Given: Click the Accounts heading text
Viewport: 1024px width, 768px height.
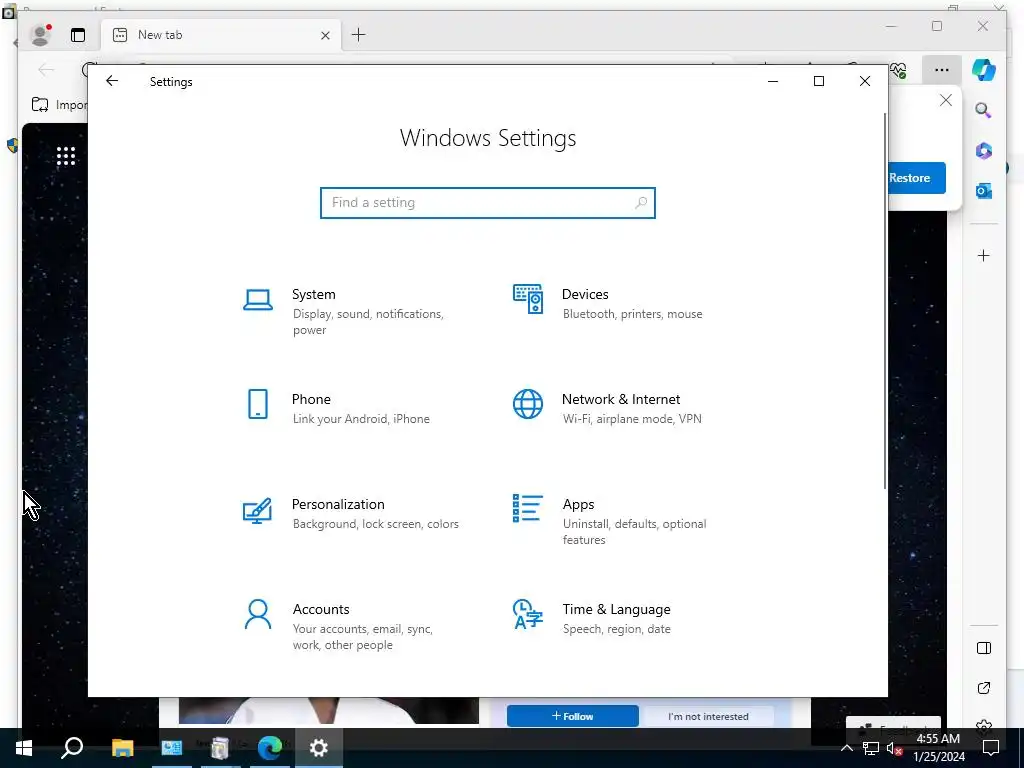Looking at the screenshot, I should pos(321,609).
